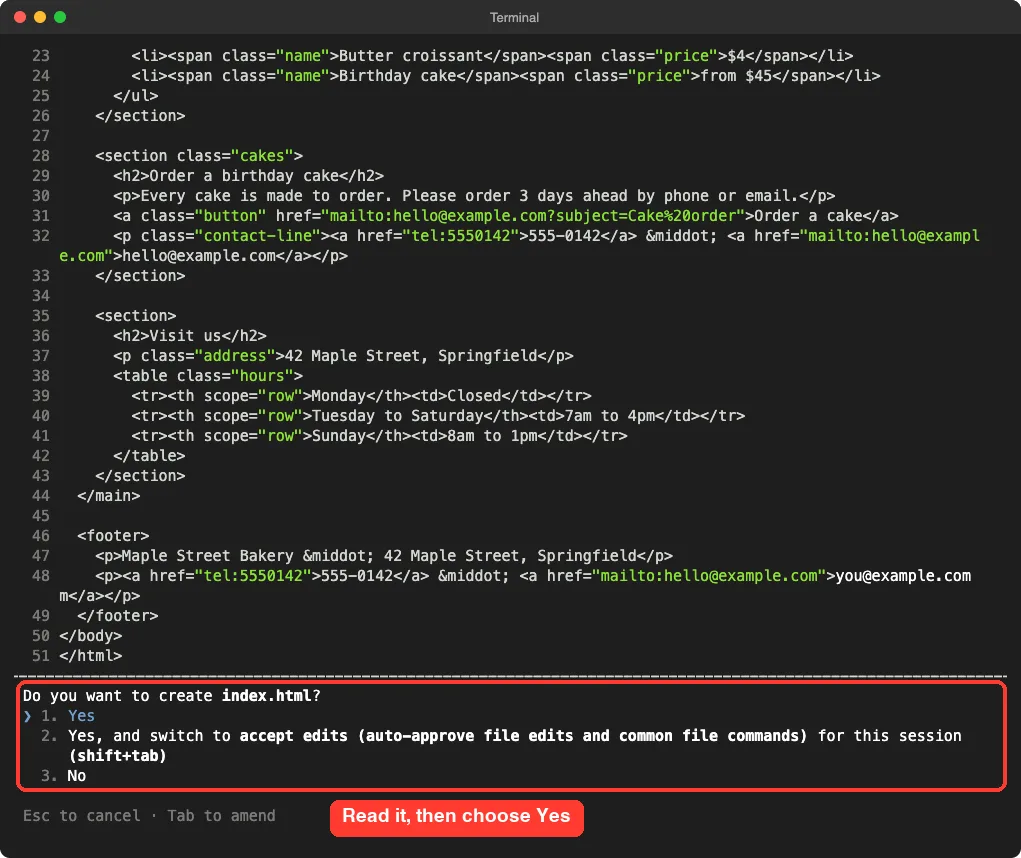
Task: Click the 'Tab to amend' hint text
Action: click(x=221, y=816)
